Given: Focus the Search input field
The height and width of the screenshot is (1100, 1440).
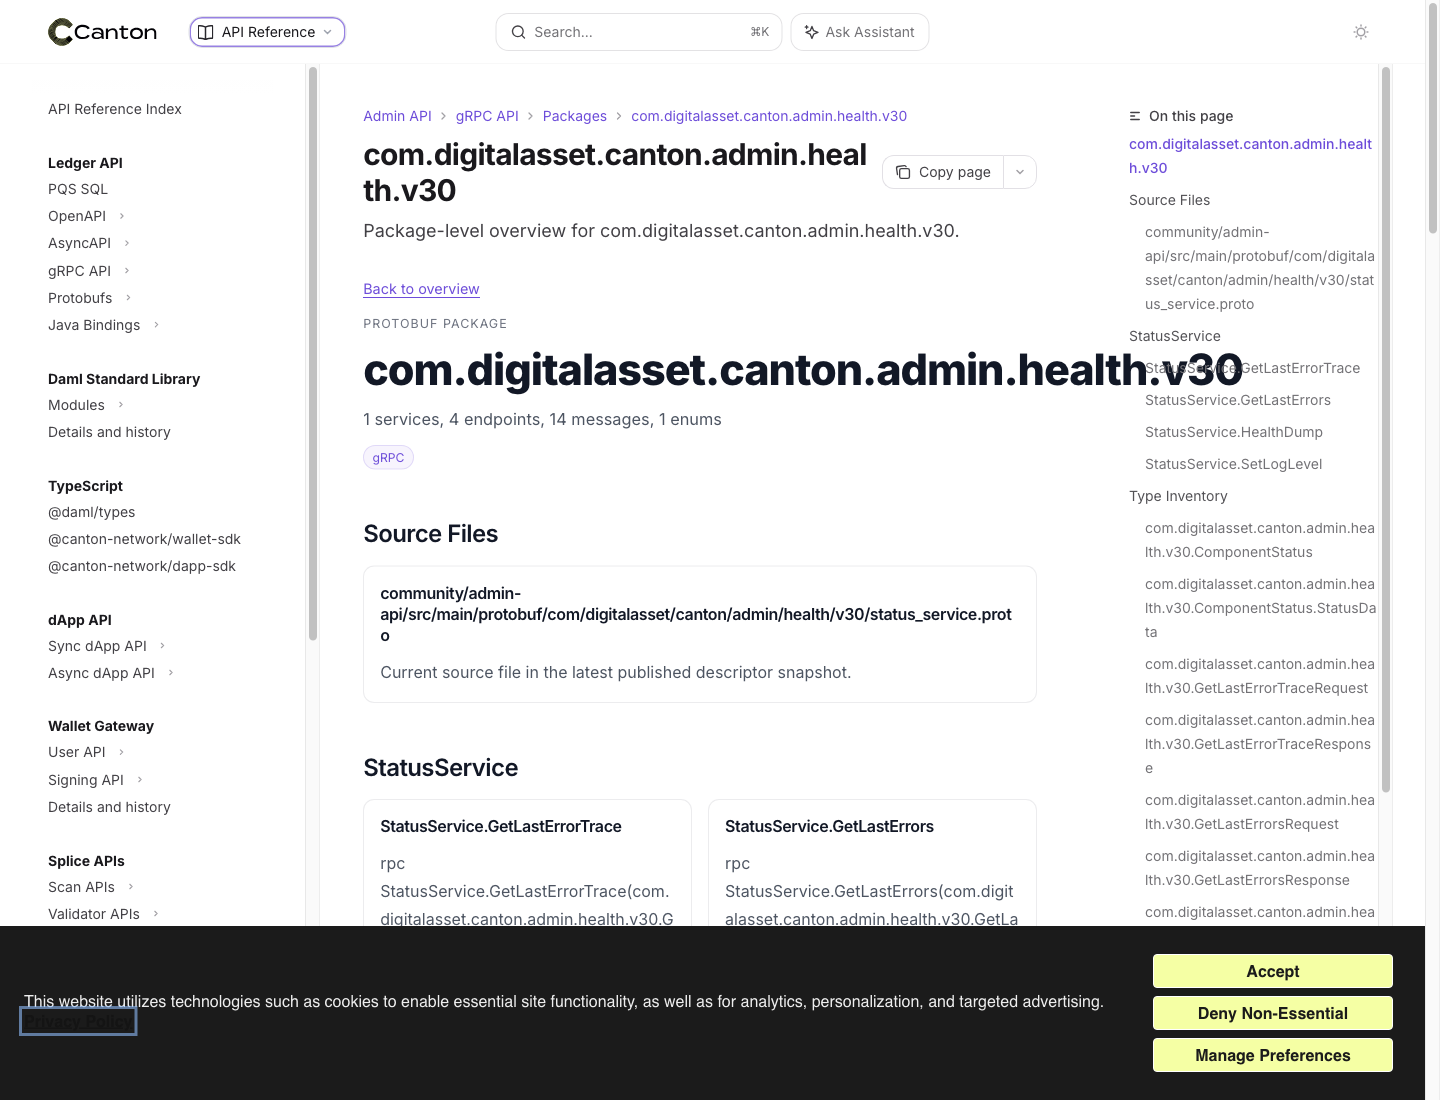Looking at the screenshot, I should 639,32.
